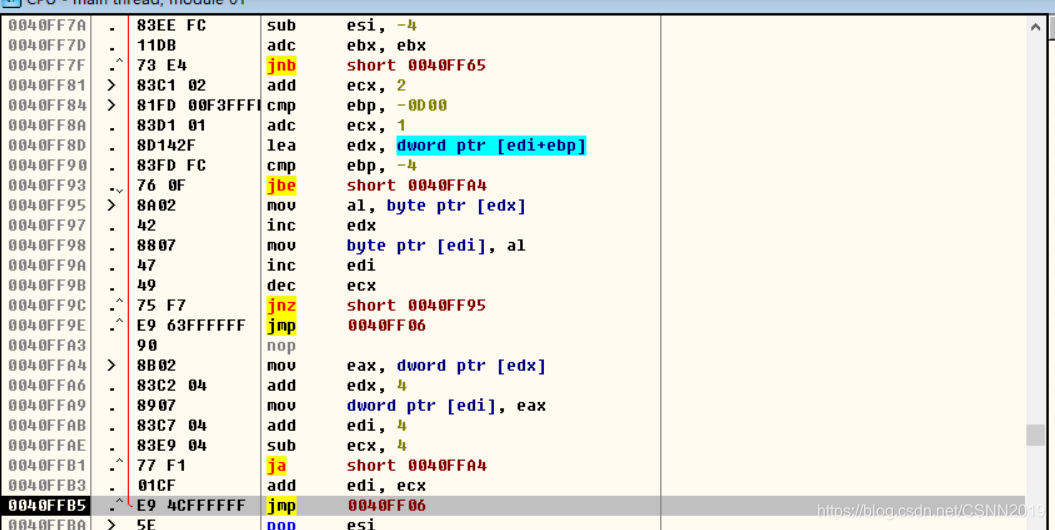Screen dimensions: 1055x530
Task: Click highlighted operand 'dword ptr [edi+ebp]'
Action: pos(491,145)
